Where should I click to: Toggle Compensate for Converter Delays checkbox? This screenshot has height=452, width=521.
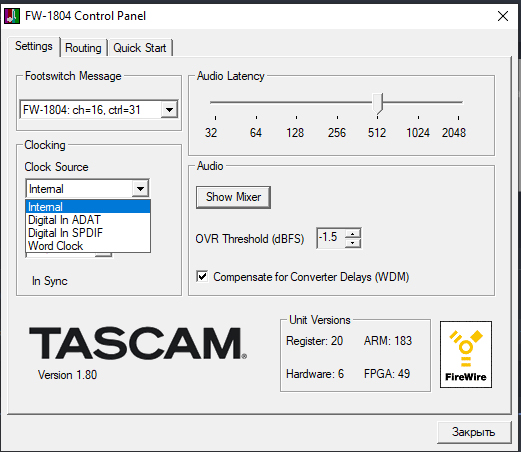click(x=202, y=276)
